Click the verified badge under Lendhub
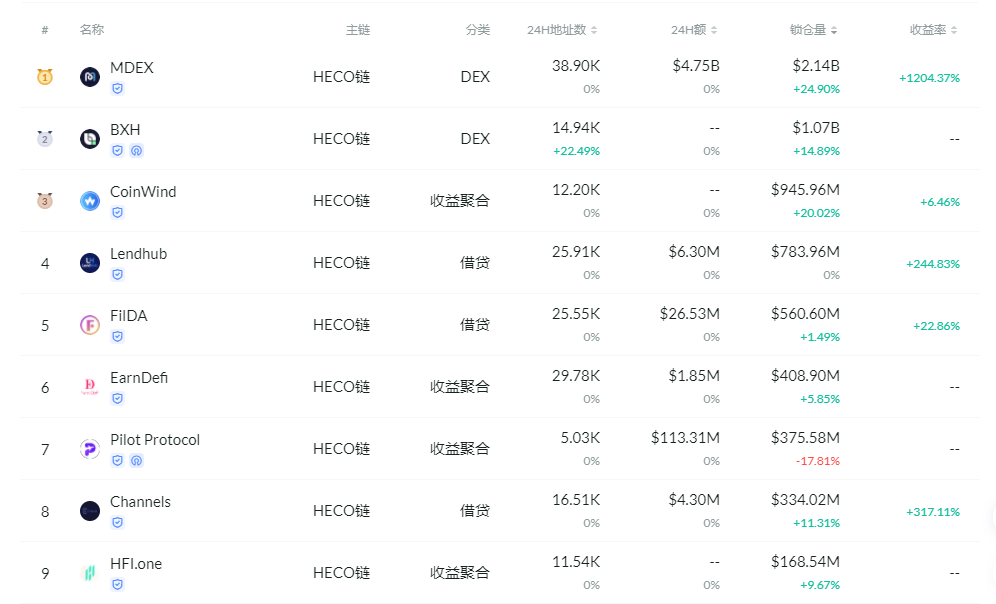The height and width of the screenshot is (604, 996). [x=118, y=275]
